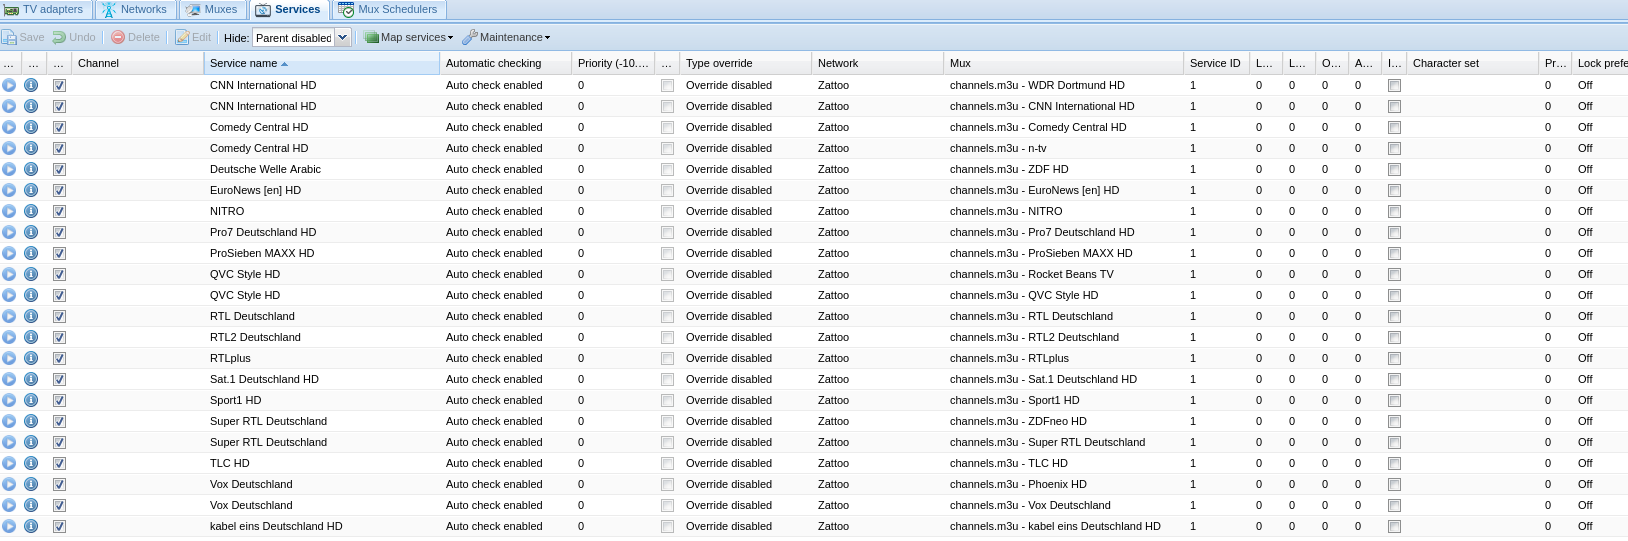Expand the Maintenance menu
This screenshot has width=1628, height=541.
pos(506,37)
